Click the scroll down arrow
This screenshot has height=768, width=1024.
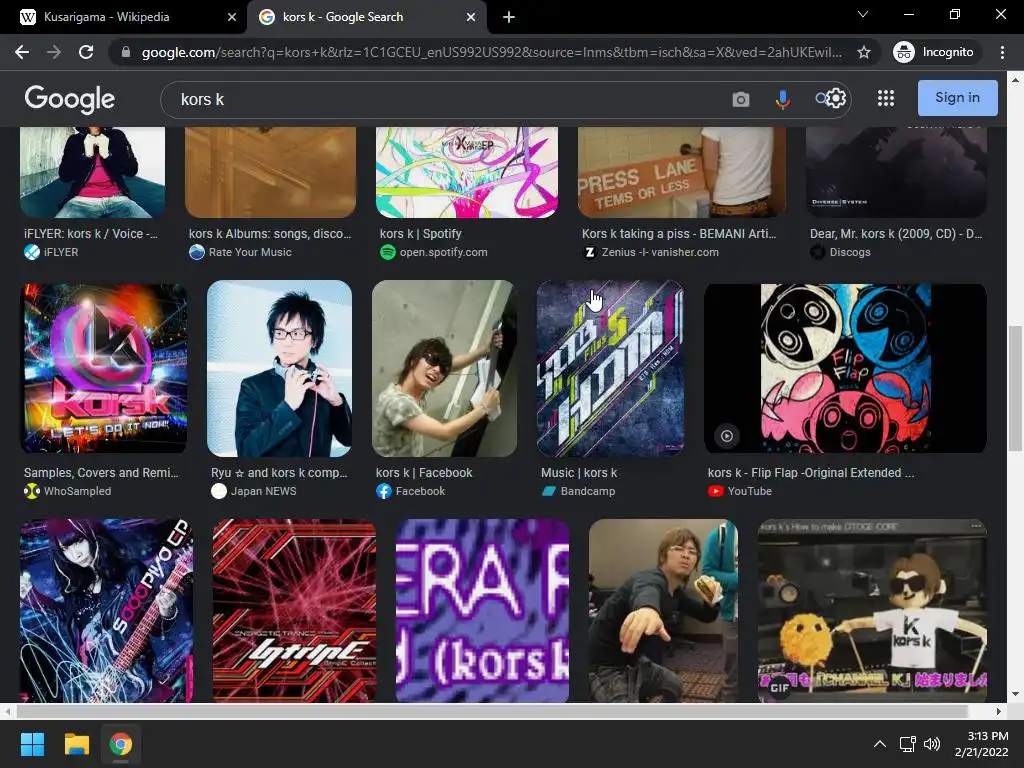coord(1015,694)
